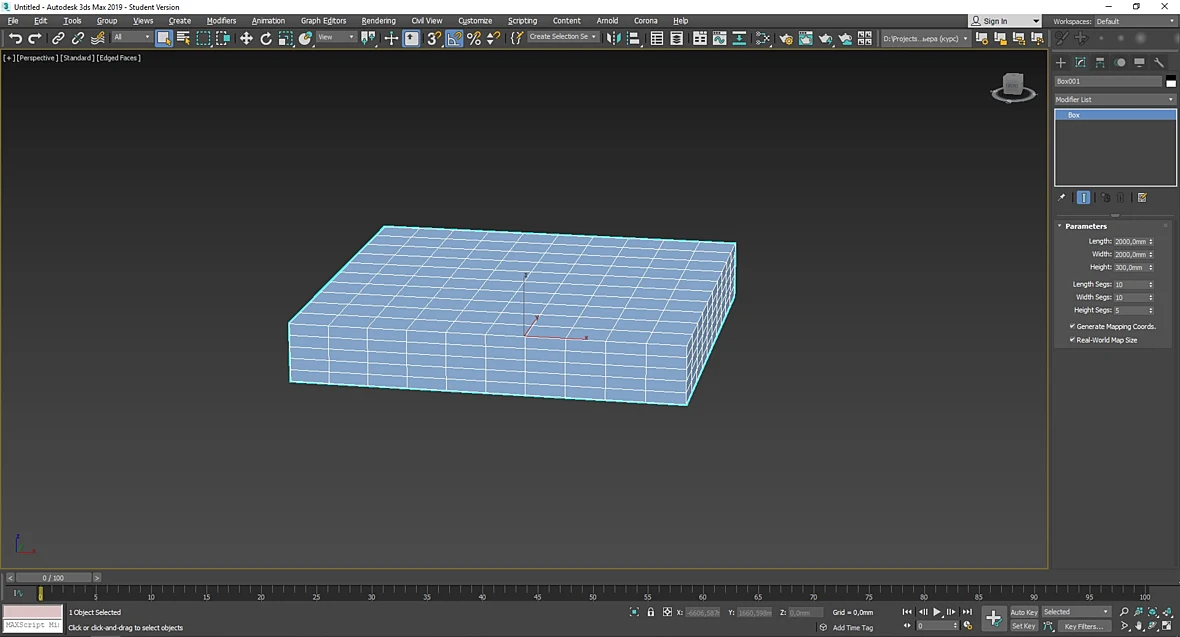Collapse the Parameters rollout
1180x637 pixels.
[x=1085, y=226]
